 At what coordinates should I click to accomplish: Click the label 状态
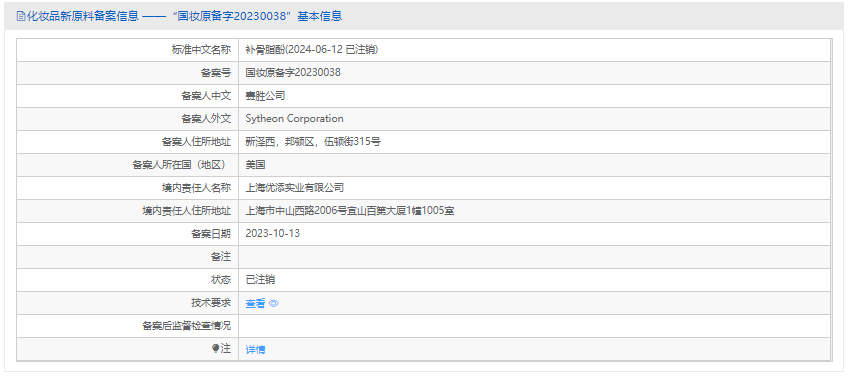pos(220,279)
